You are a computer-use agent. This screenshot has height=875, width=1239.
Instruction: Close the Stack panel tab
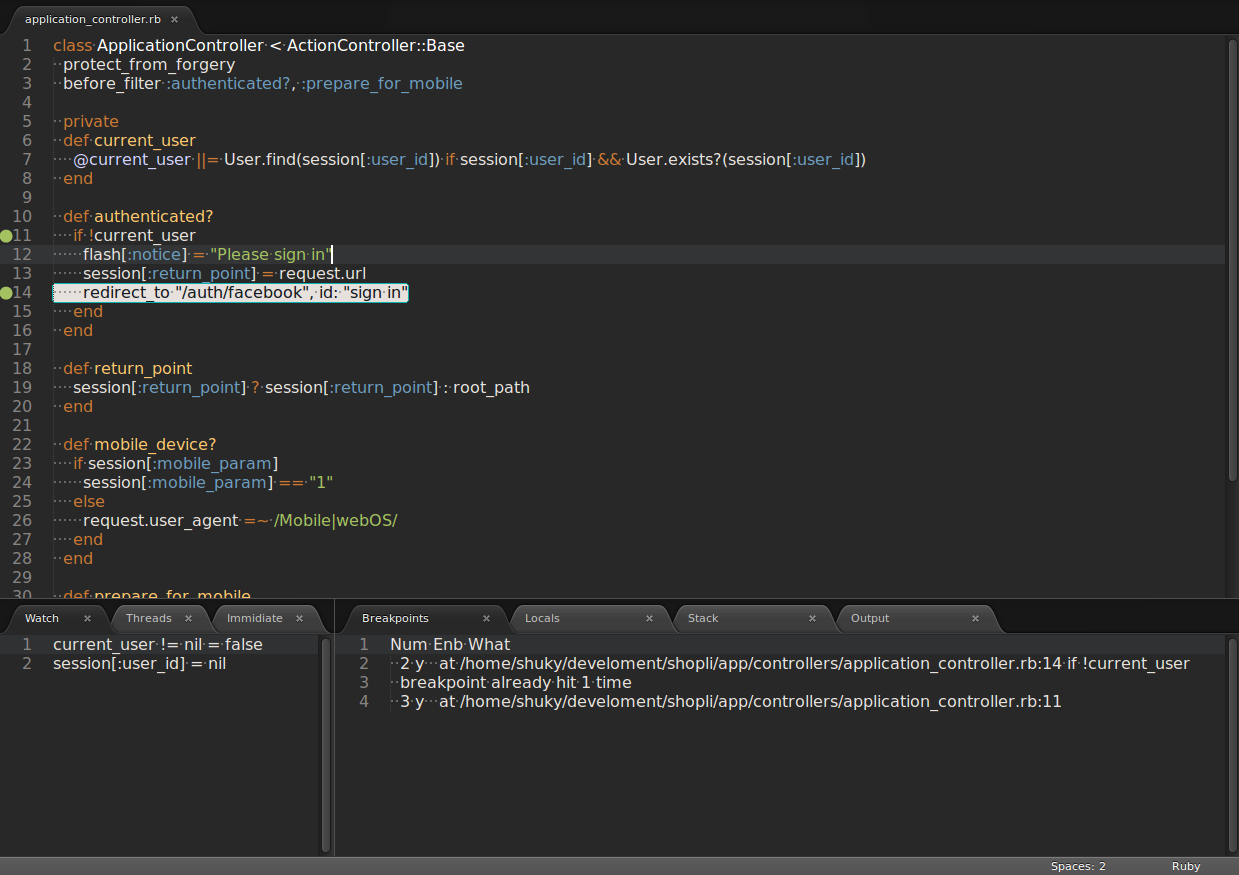(x=812, y=618)
